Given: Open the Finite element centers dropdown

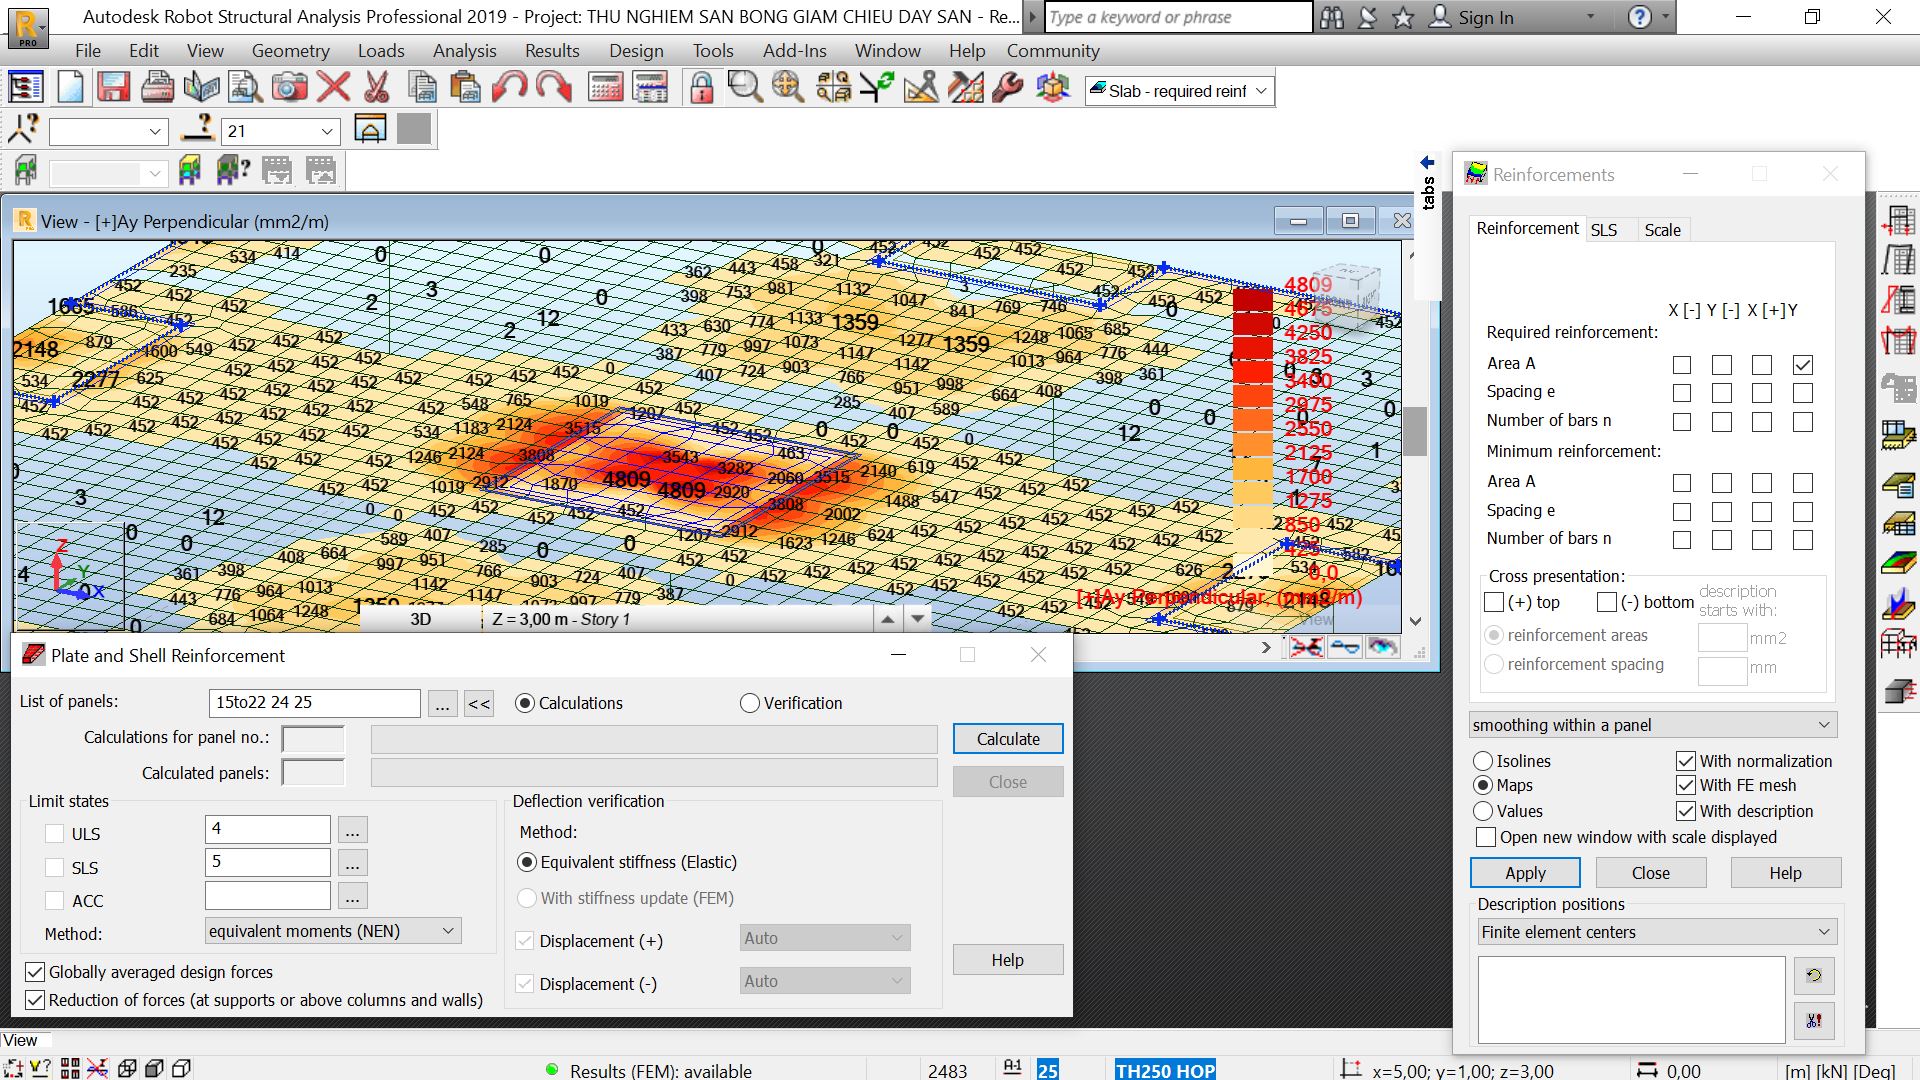Looking at the screenshot, I should (1657, 932).
